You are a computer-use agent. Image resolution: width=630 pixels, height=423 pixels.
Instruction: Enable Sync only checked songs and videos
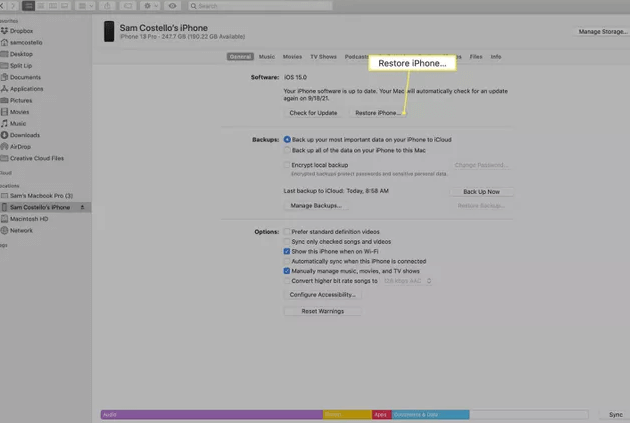pos(286,242)
